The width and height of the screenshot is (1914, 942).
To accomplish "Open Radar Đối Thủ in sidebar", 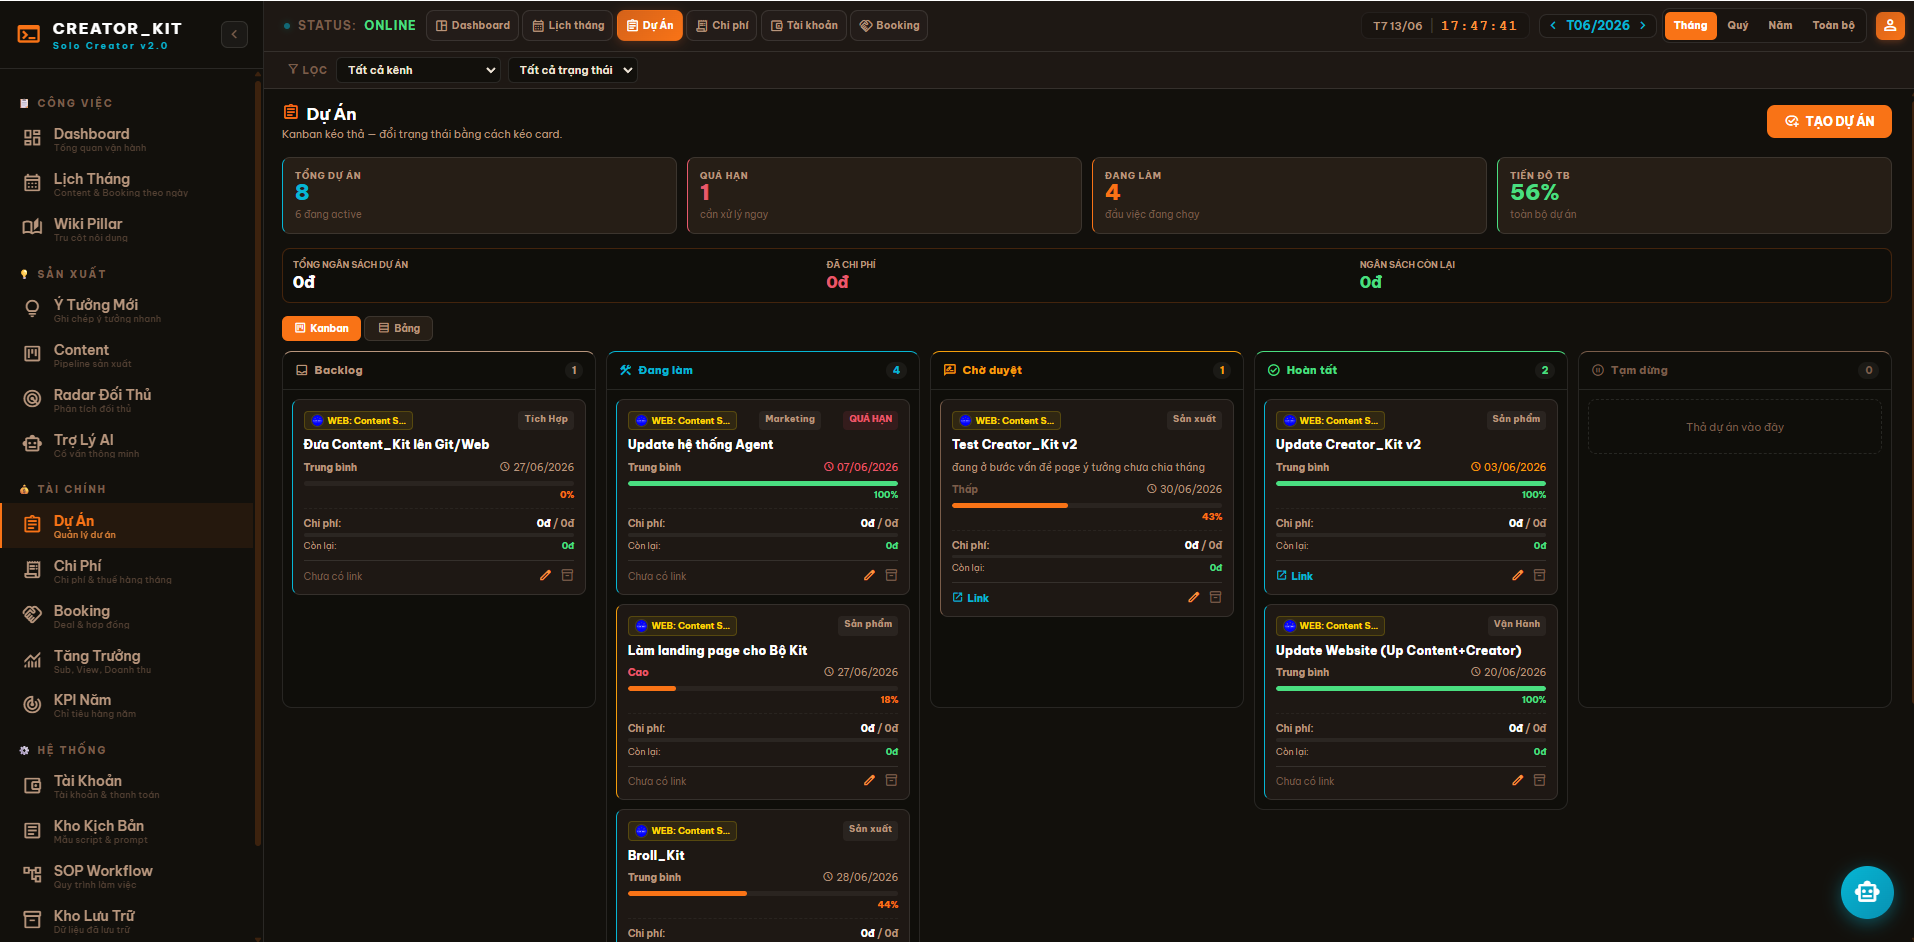I will [127, 400].
